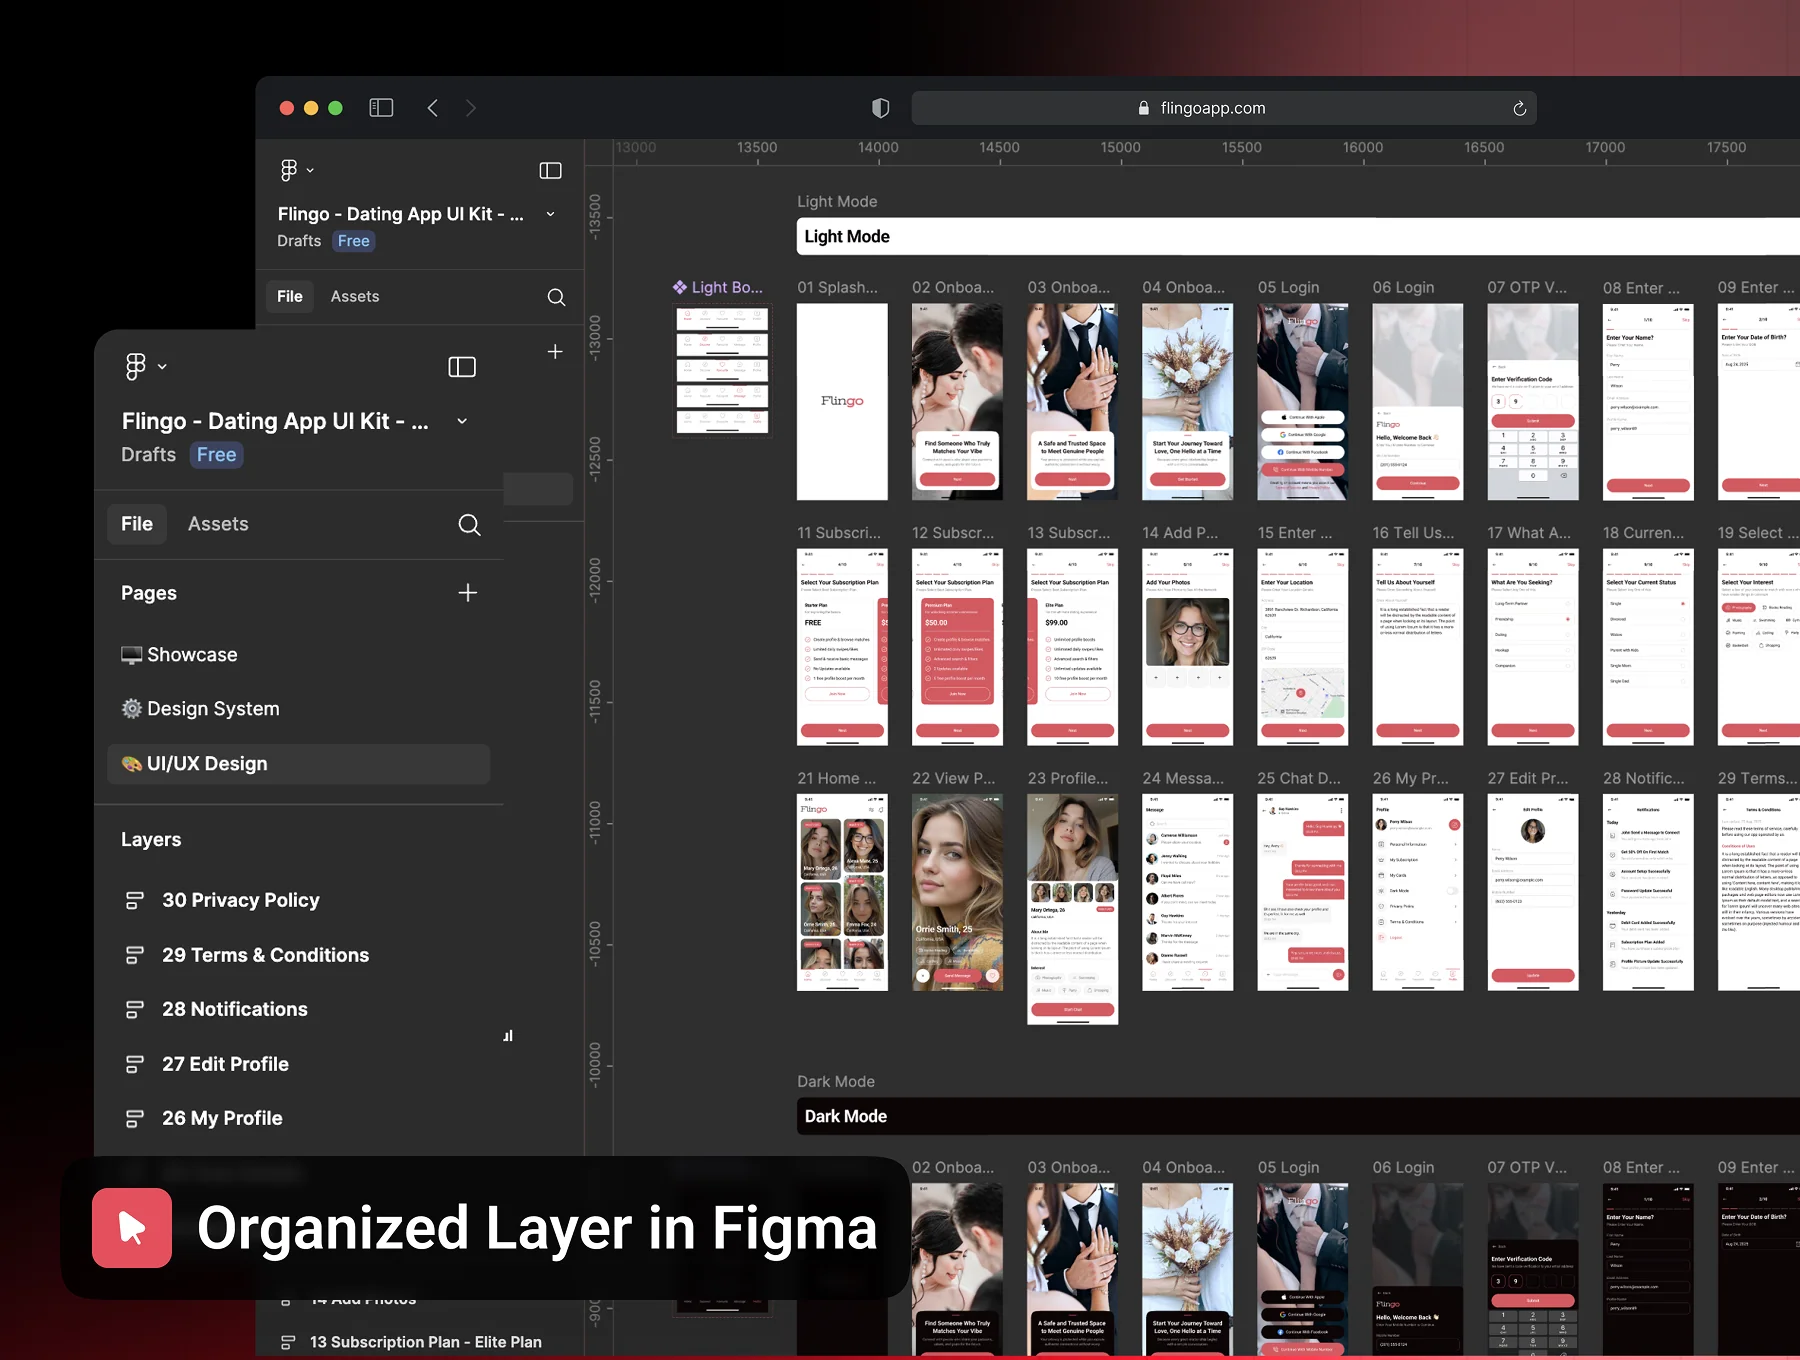This screenshot has width=1800, height=1360.
Task: Click search icon beside Assets in browser window
Action: point(556,297)
